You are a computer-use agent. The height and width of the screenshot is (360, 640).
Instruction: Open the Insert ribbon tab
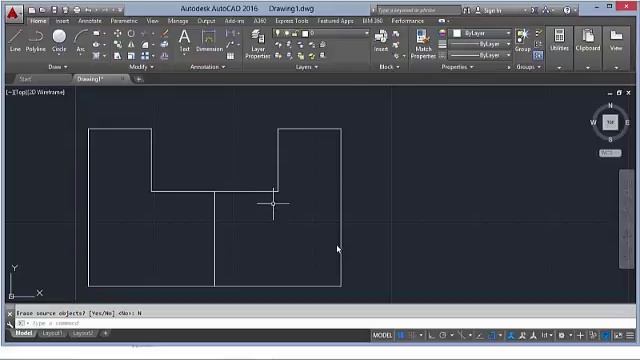(x=62, y=21)
